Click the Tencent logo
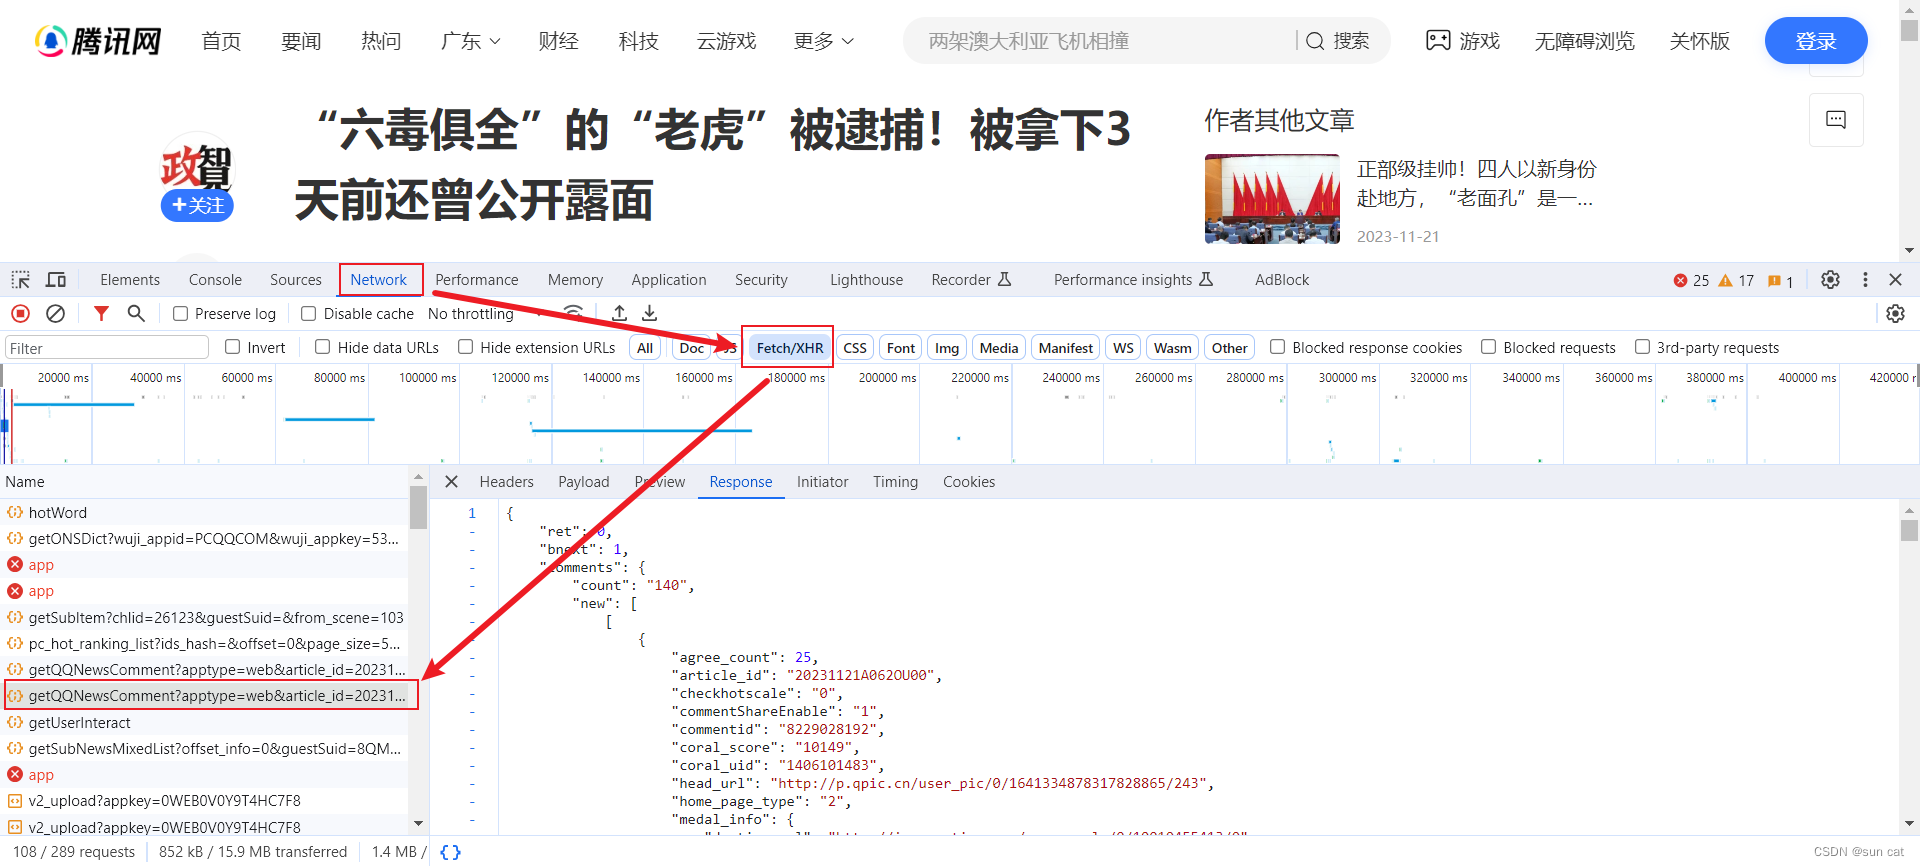The width and height of the screenshot is (1920, 866). pos(98,41)
